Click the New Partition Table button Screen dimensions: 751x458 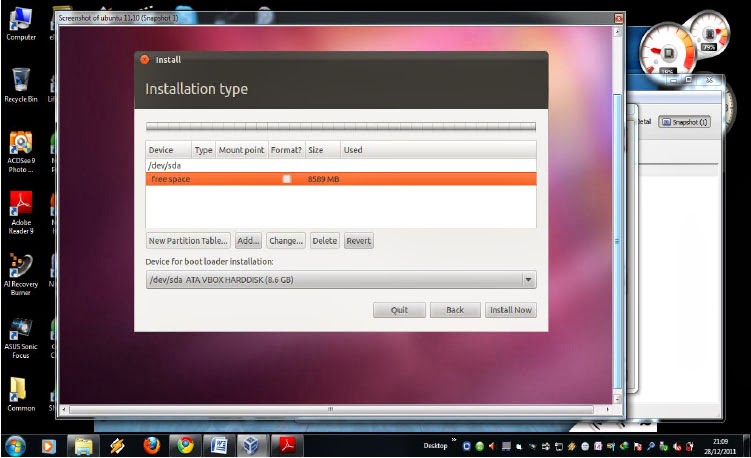click(188, 240)
